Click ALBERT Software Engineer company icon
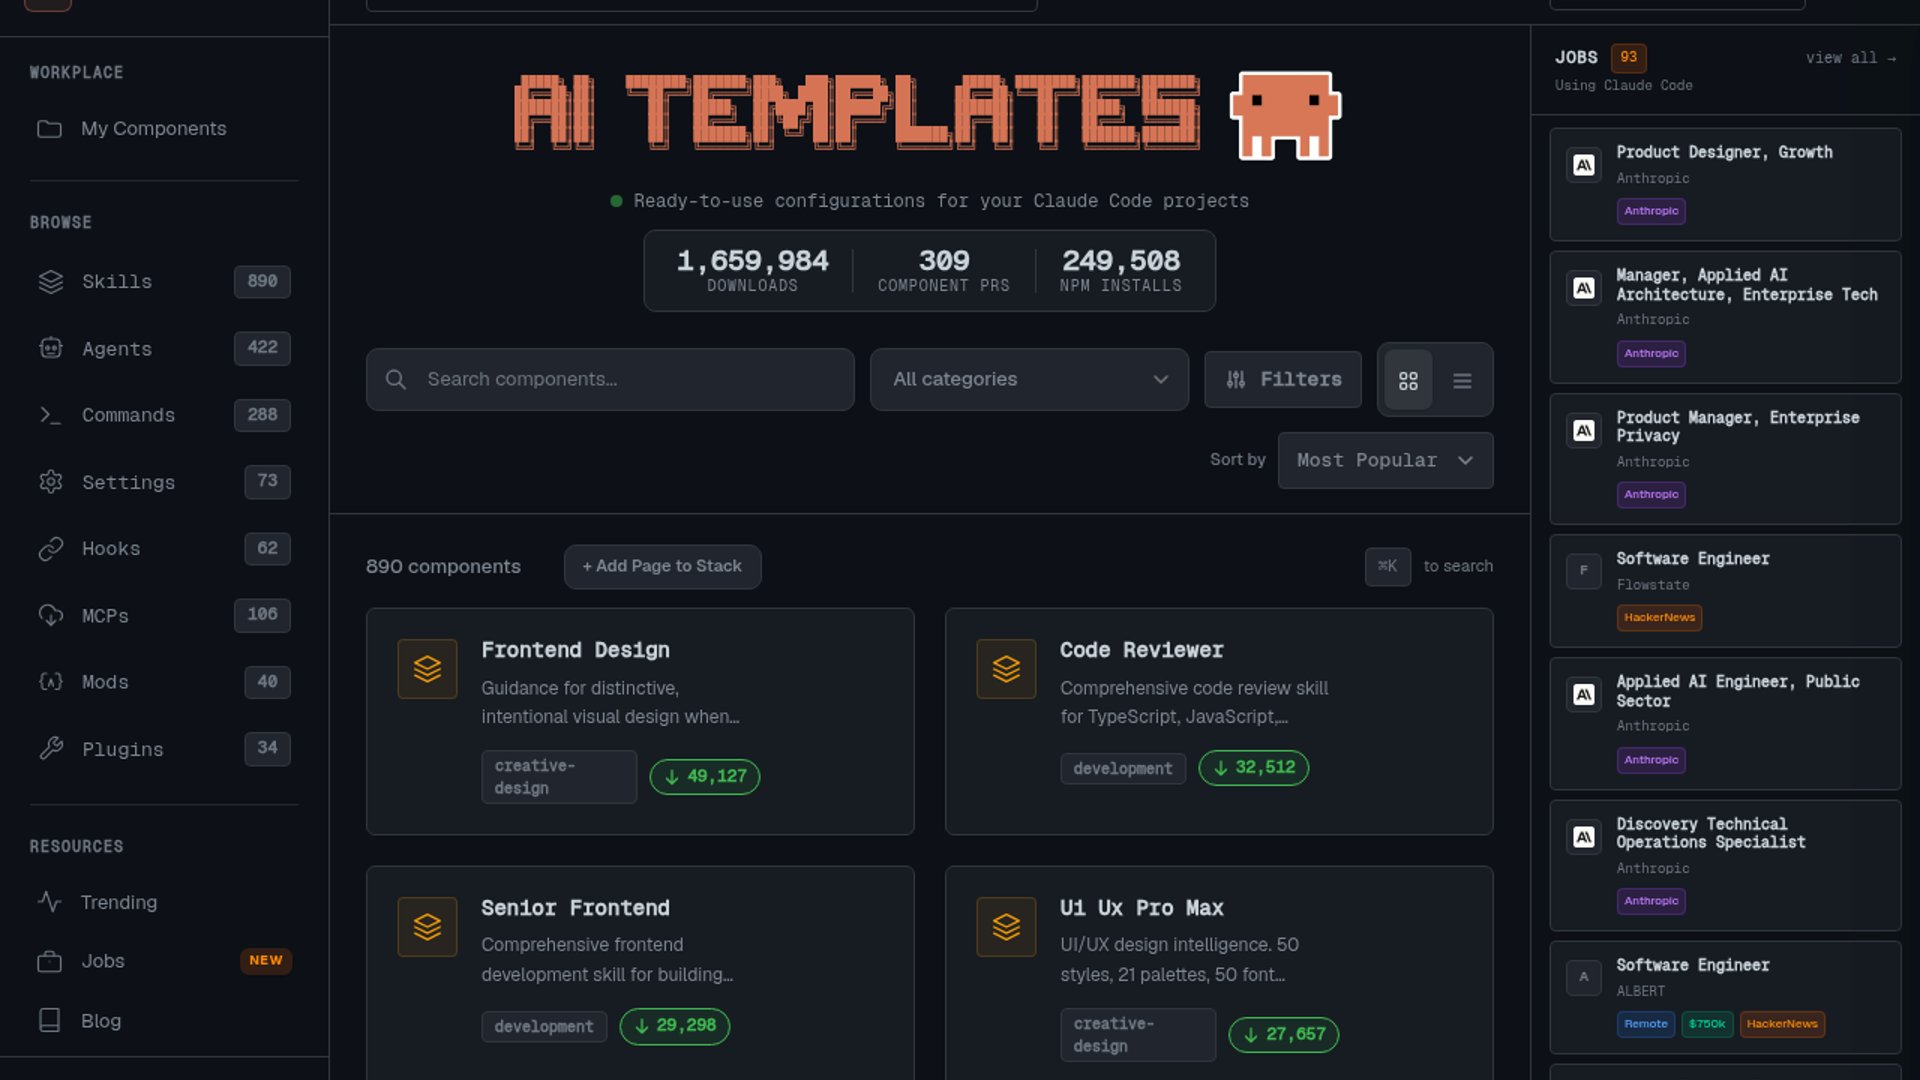Screen dimensions: 1920x1080 point(1583,977)
